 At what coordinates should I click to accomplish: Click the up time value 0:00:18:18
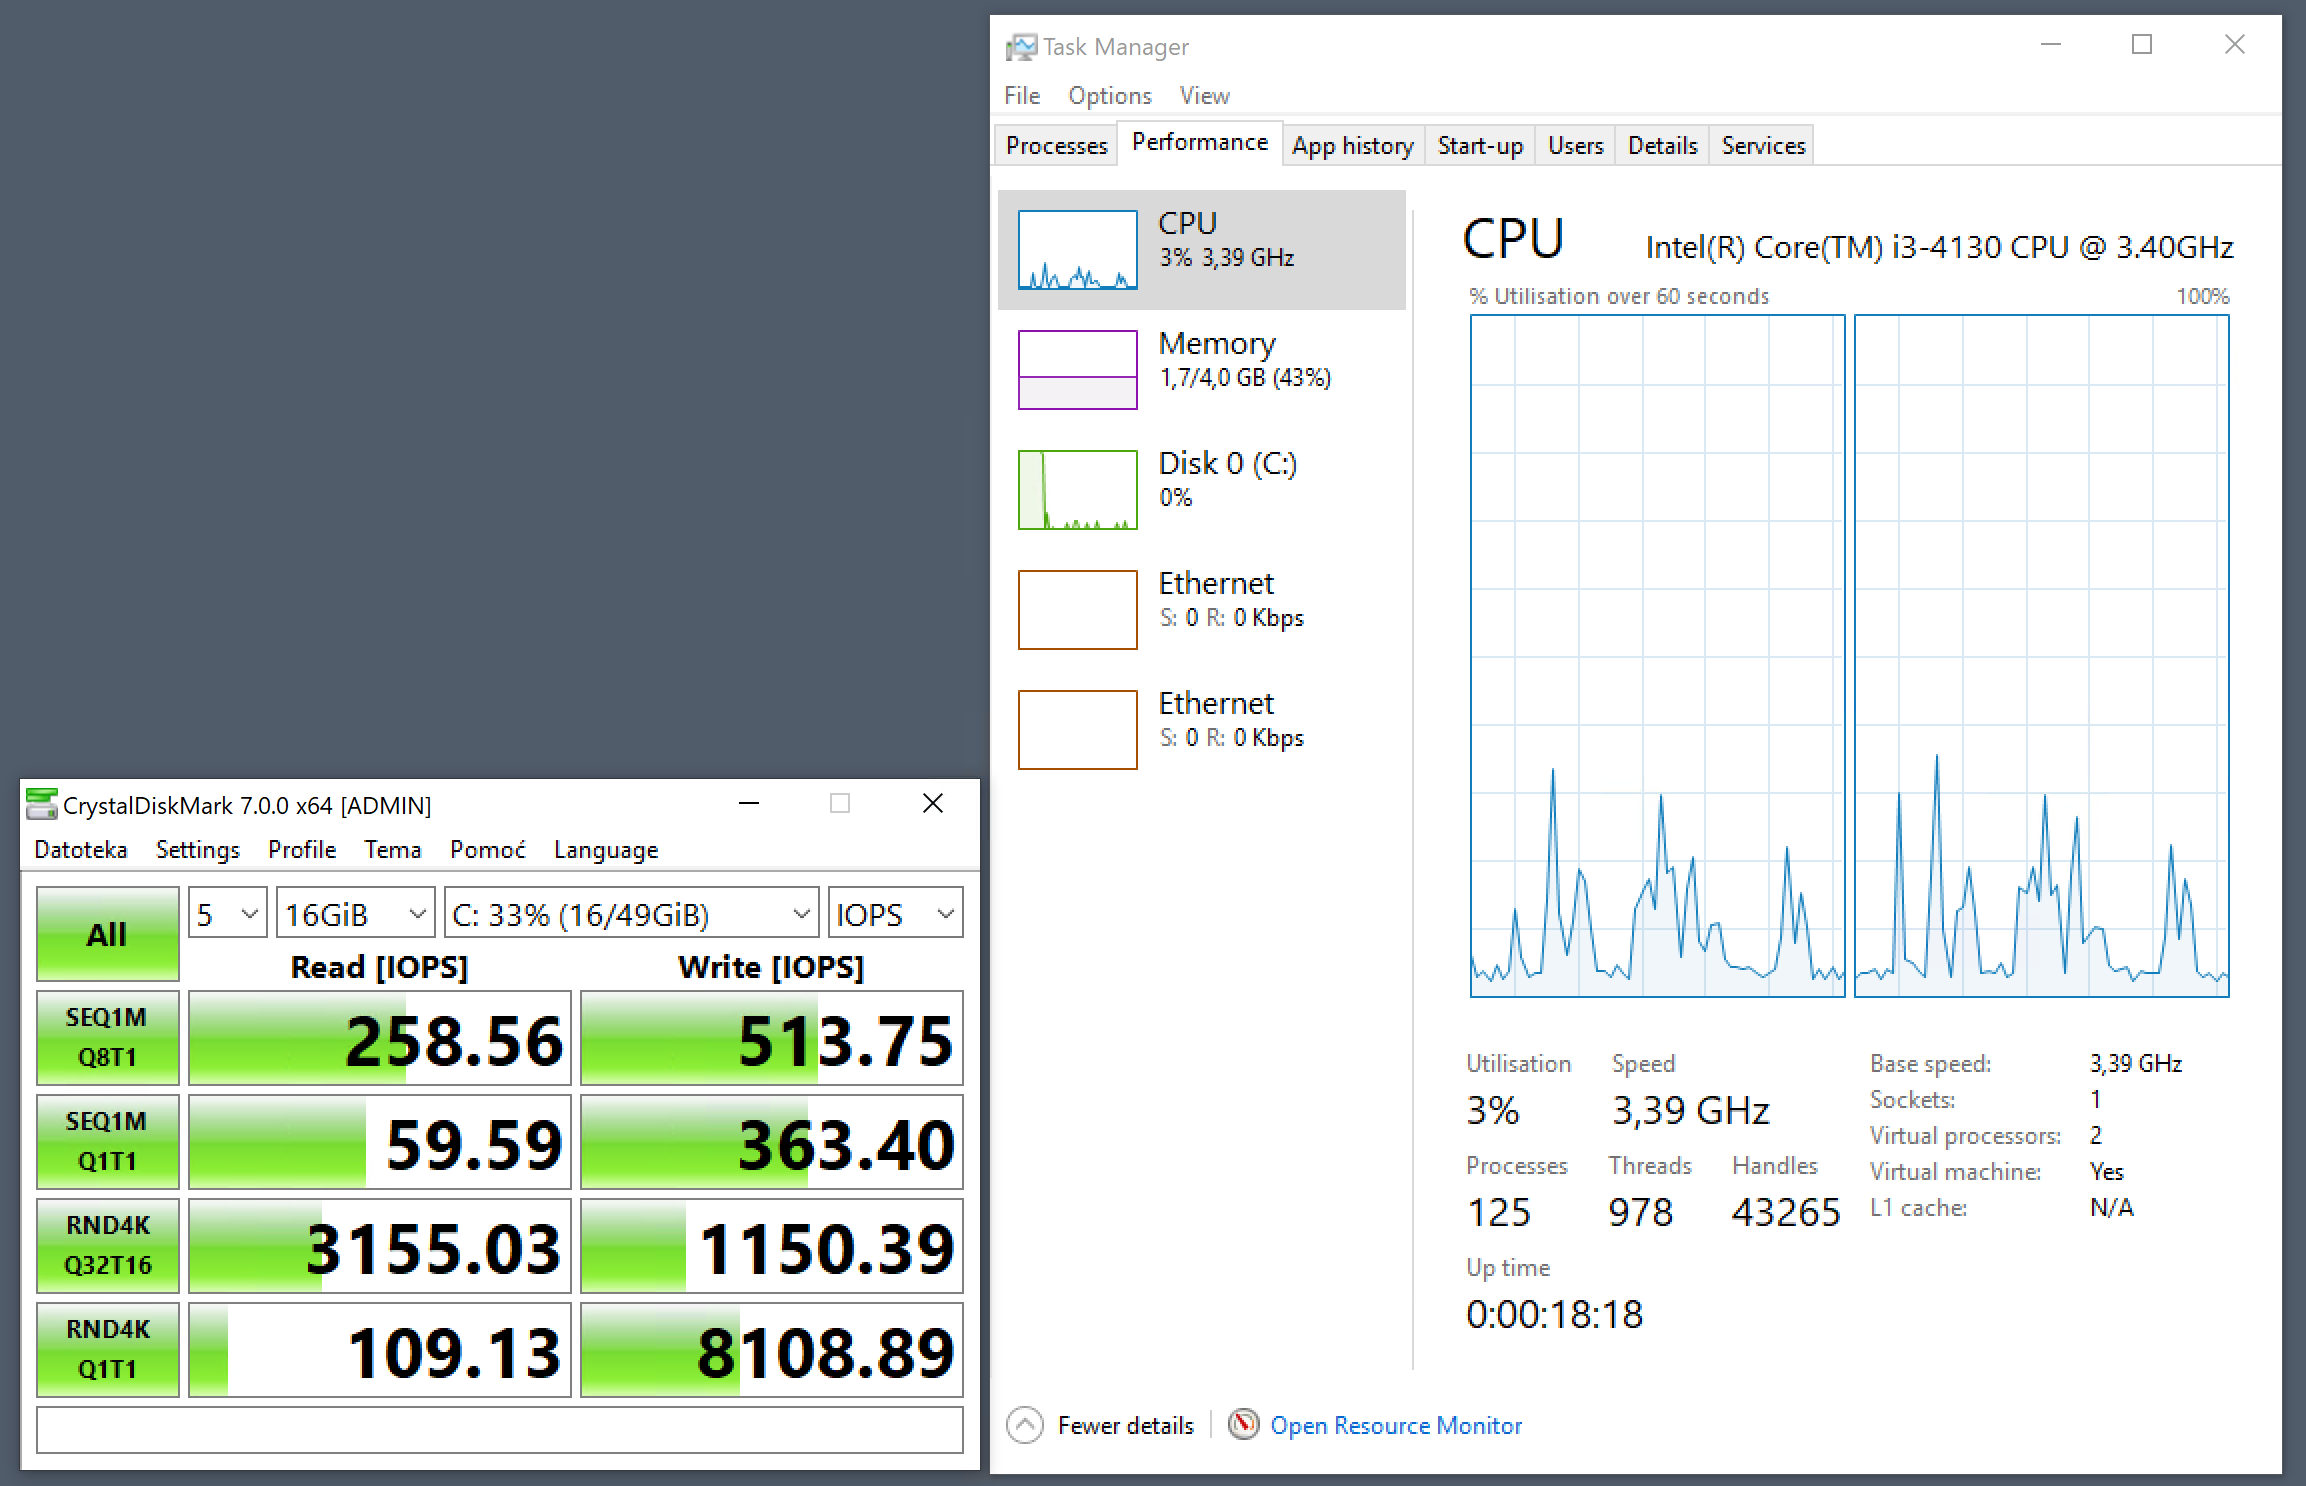(x=1554, y=1314)
